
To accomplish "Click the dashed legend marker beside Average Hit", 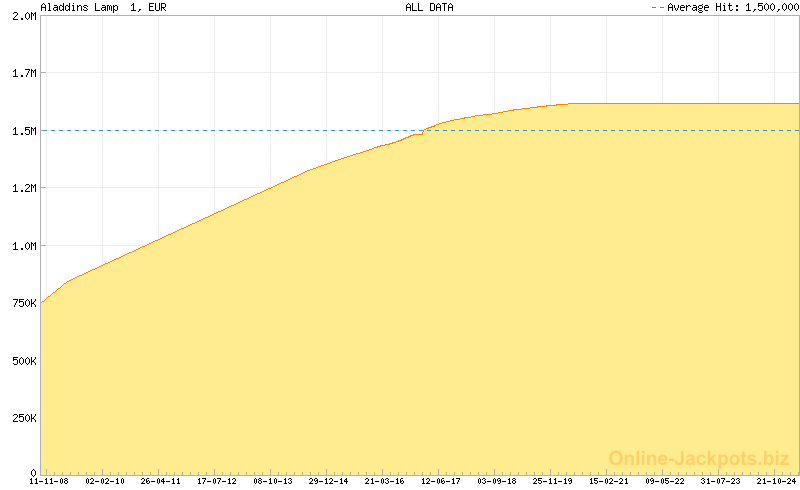I will pos(657,7).
